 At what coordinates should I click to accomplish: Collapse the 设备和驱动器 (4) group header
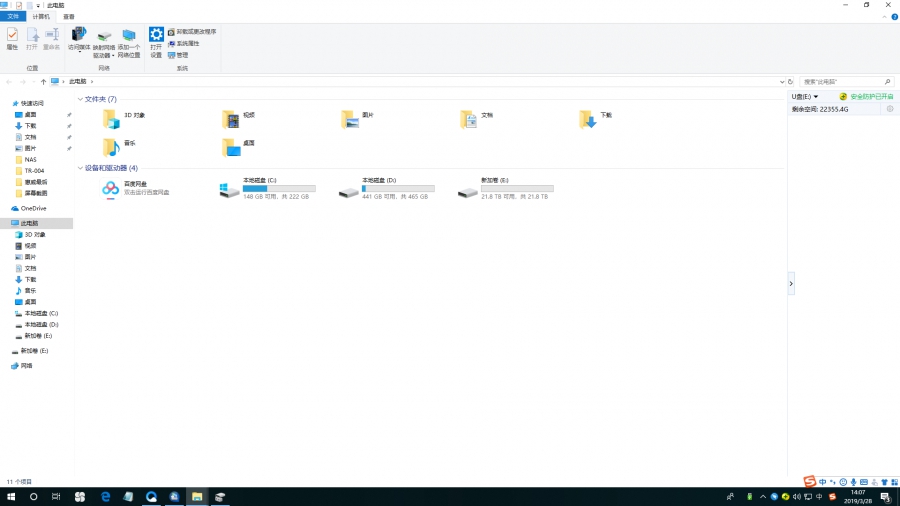pos(79,168)
